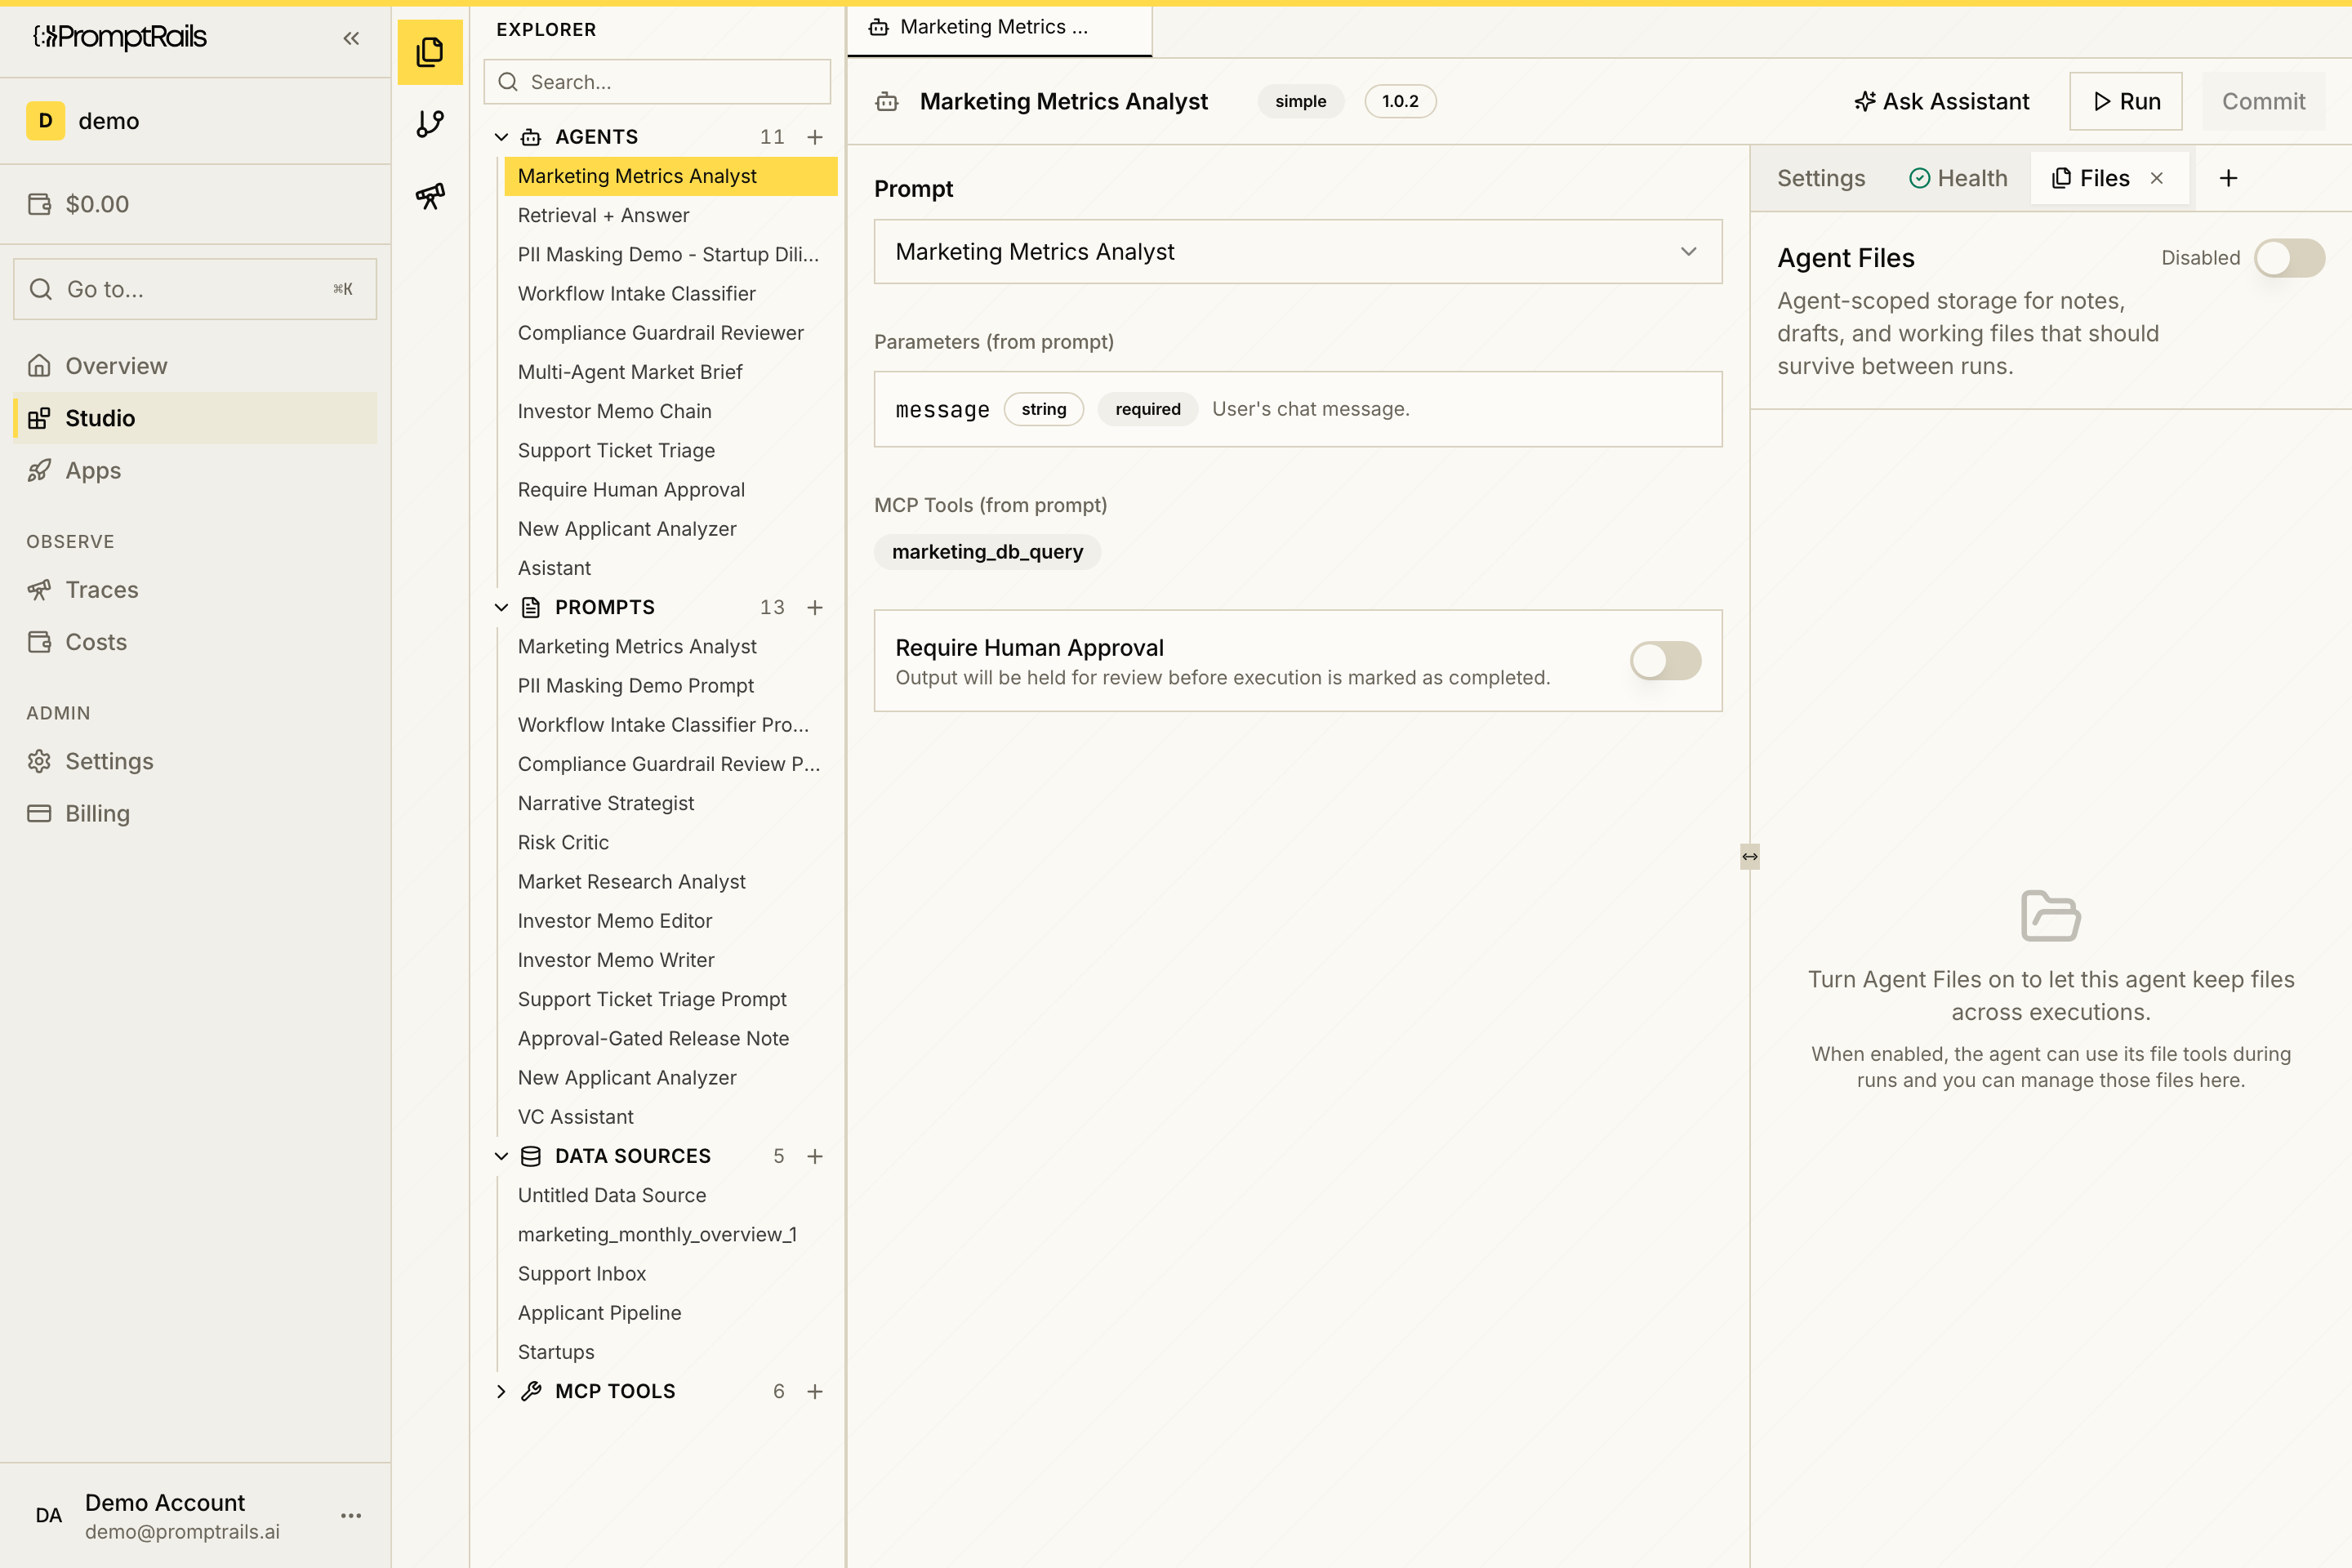Click the PromptRails logo
Screen dimensions: 2352x1568
120,37
